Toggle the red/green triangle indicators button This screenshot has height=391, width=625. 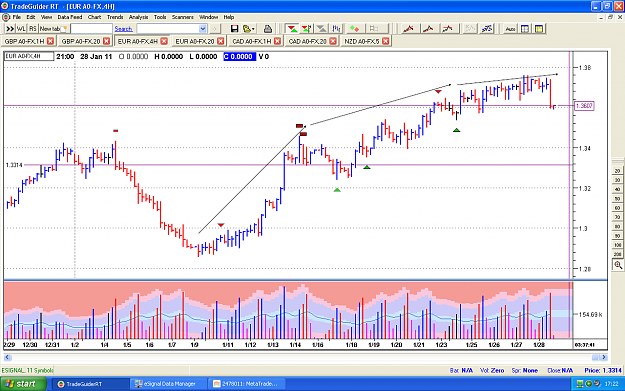292,29
